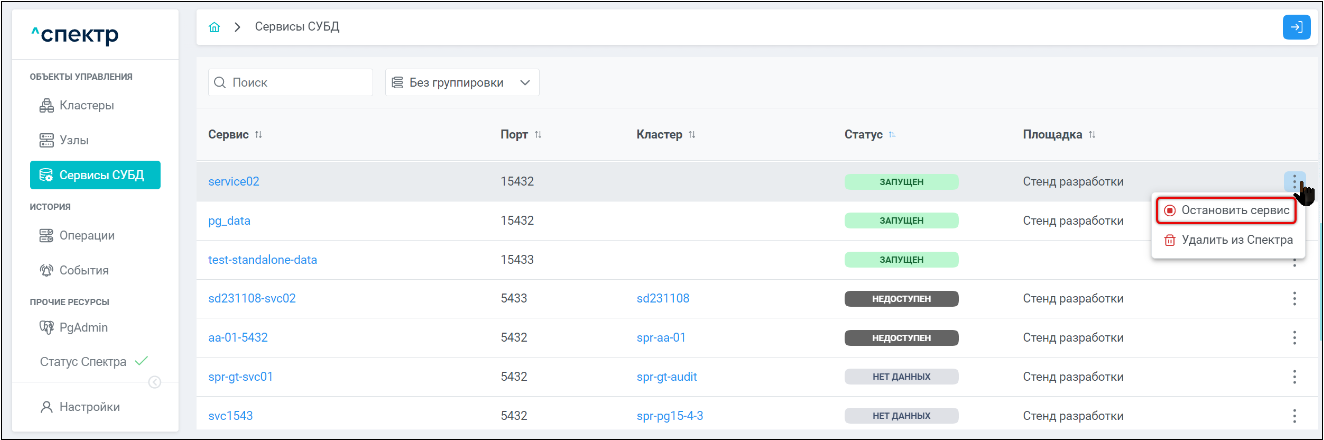The image size is (1324, 440).
Task: Go to Операции in the sidebar
Action: [86, 235]
